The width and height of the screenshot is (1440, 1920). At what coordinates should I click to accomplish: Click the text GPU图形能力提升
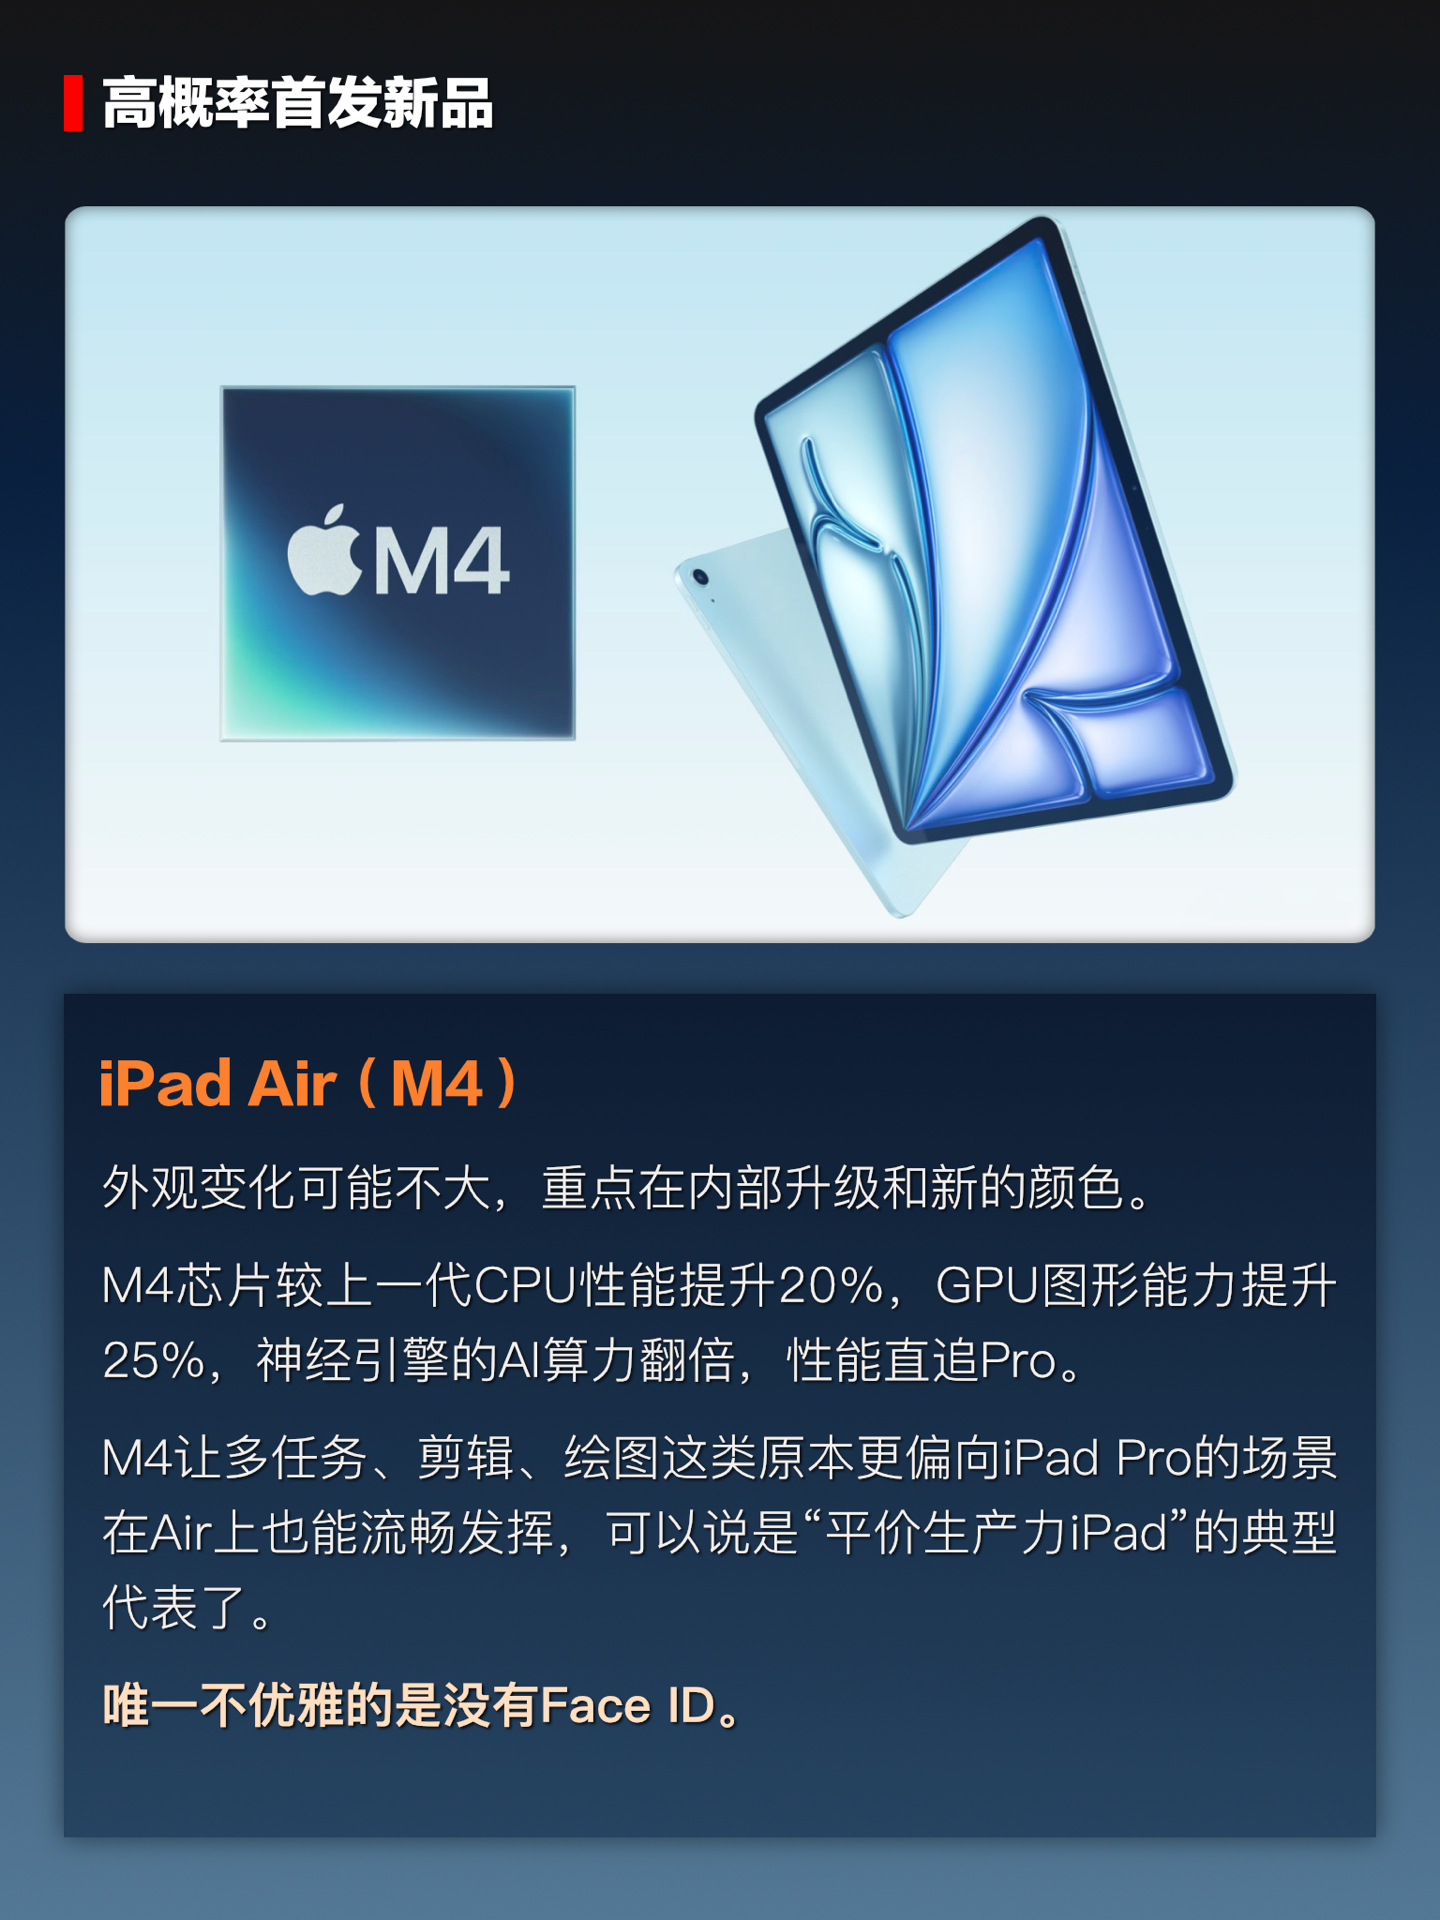click(x=1136, y=1285)
